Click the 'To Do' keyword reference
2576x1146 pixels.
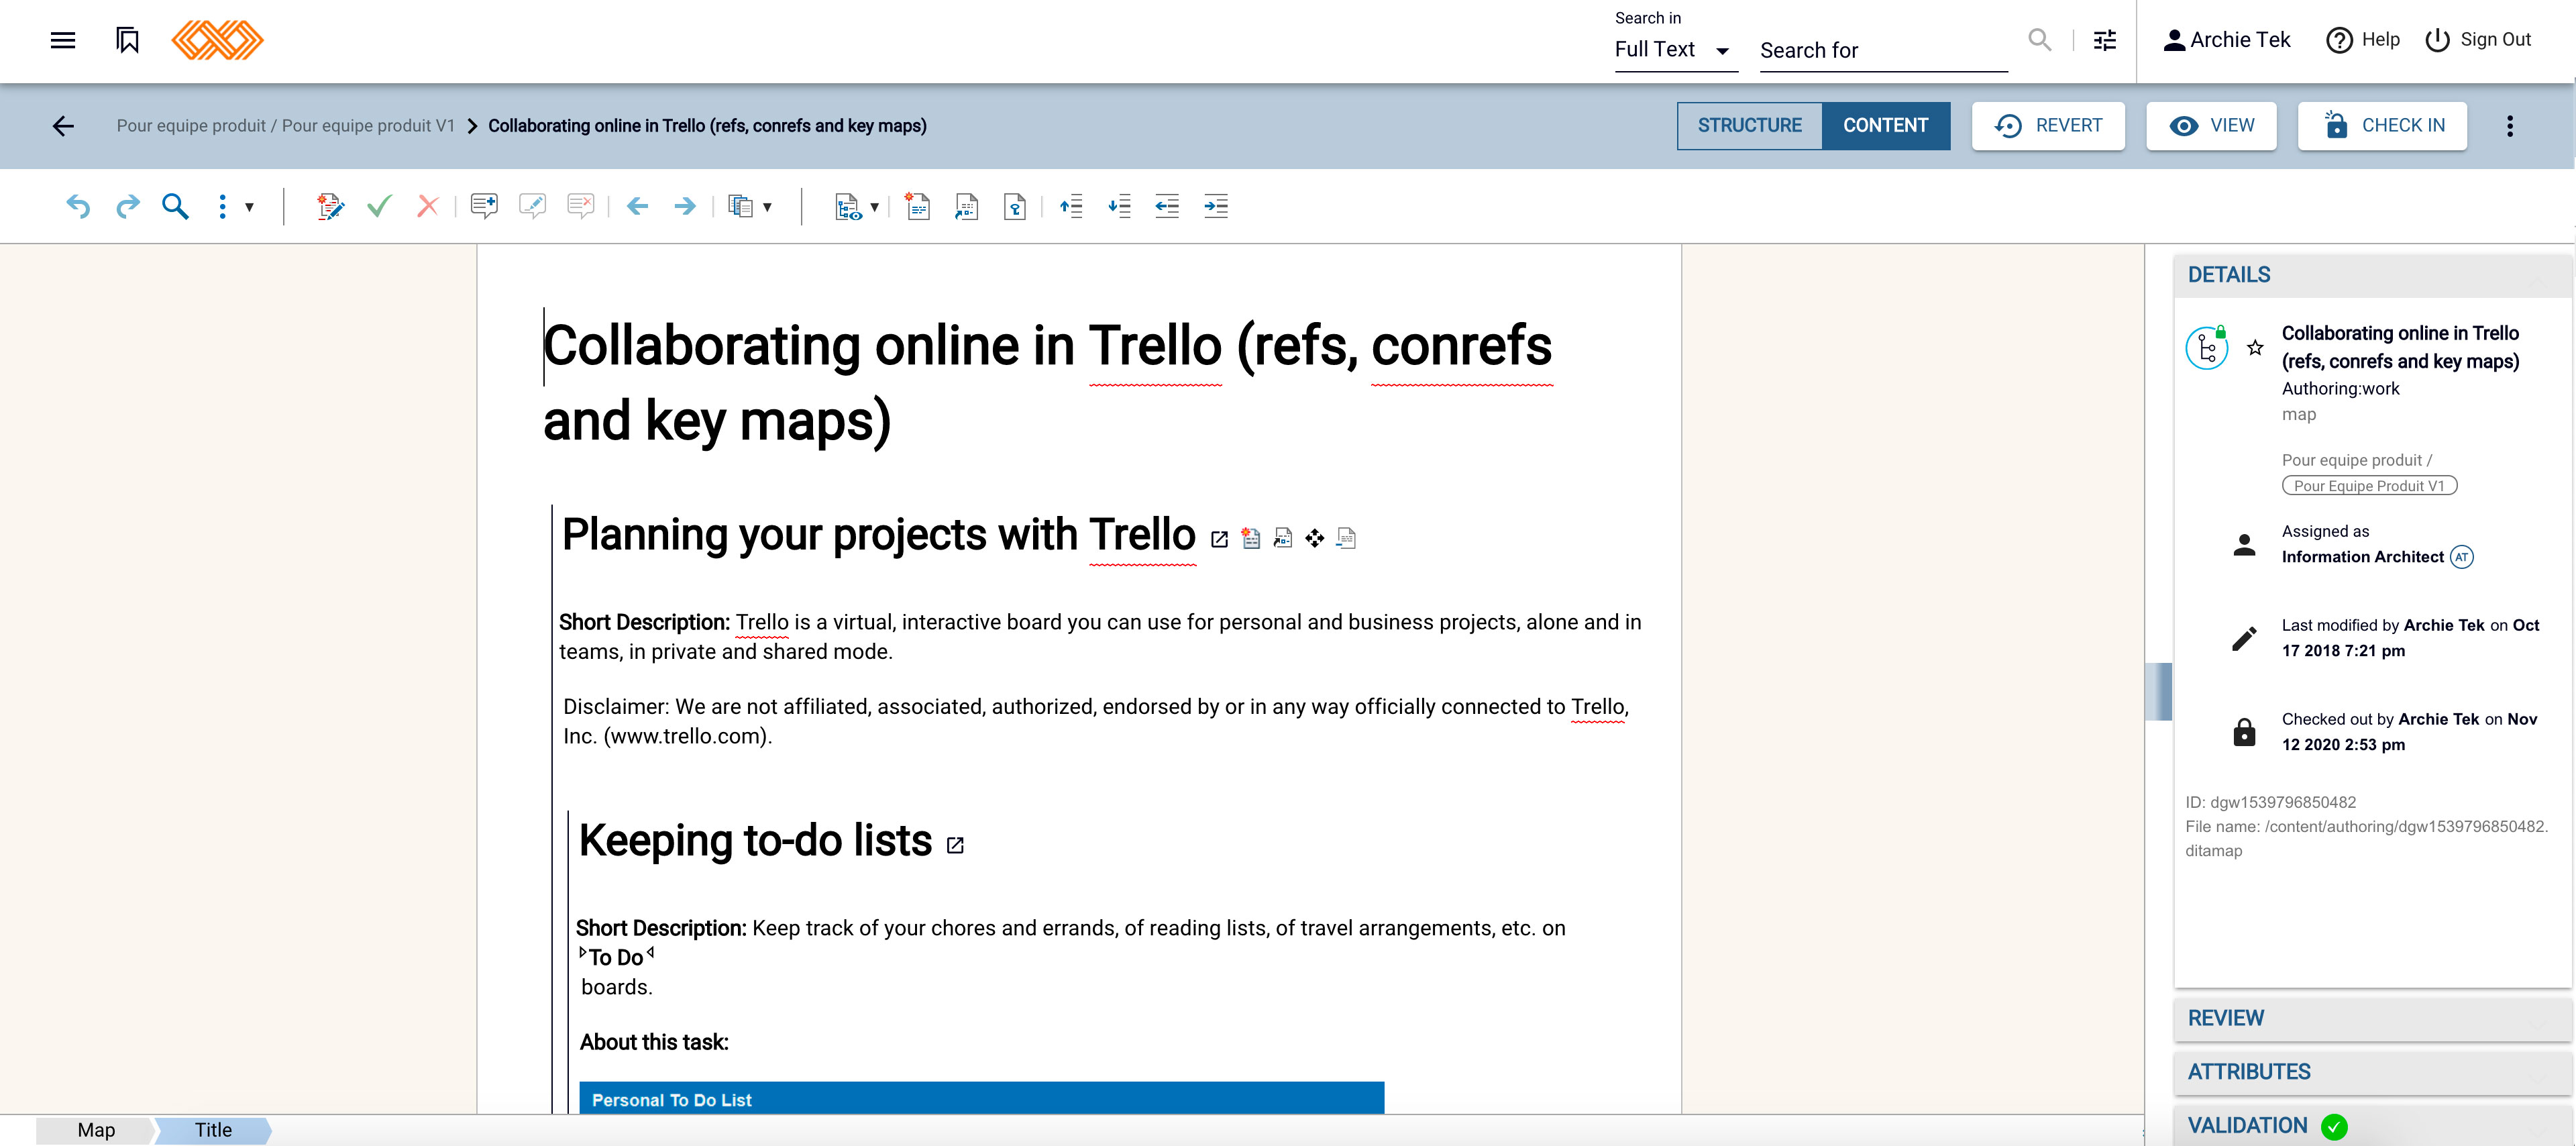[616, 958]
